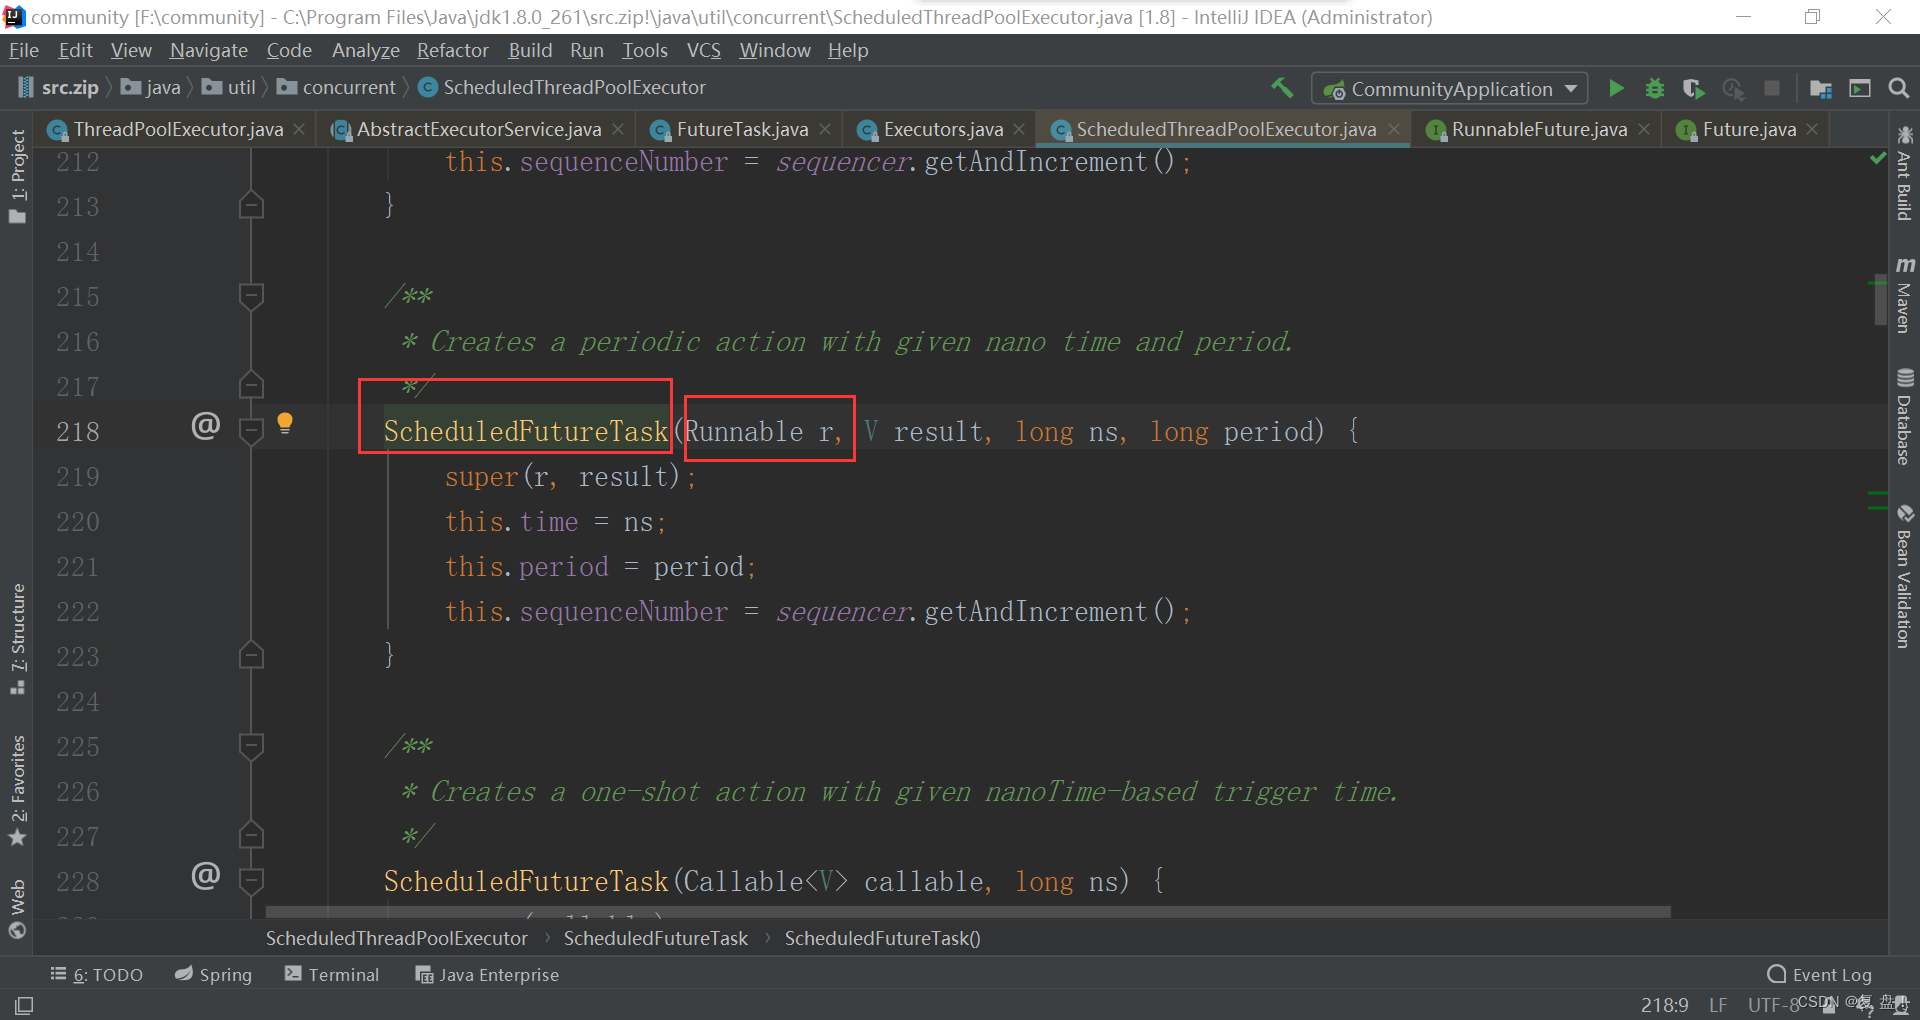Open the Navigate menu
Image resolution: width=1920 pixels, height=1020 pixels.
[x=209, y=50]
